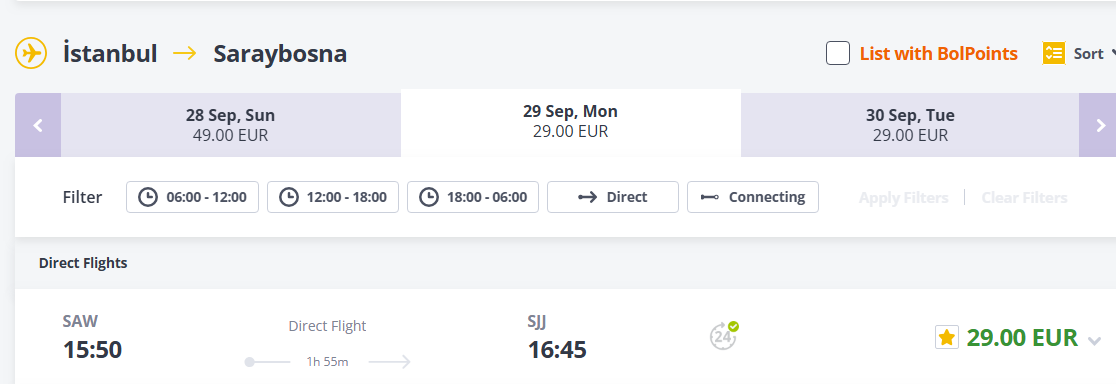1116x384 pixels.
Task: Click the clock icon in 18:00 - 06:00 filter
Action: point(428,197)
